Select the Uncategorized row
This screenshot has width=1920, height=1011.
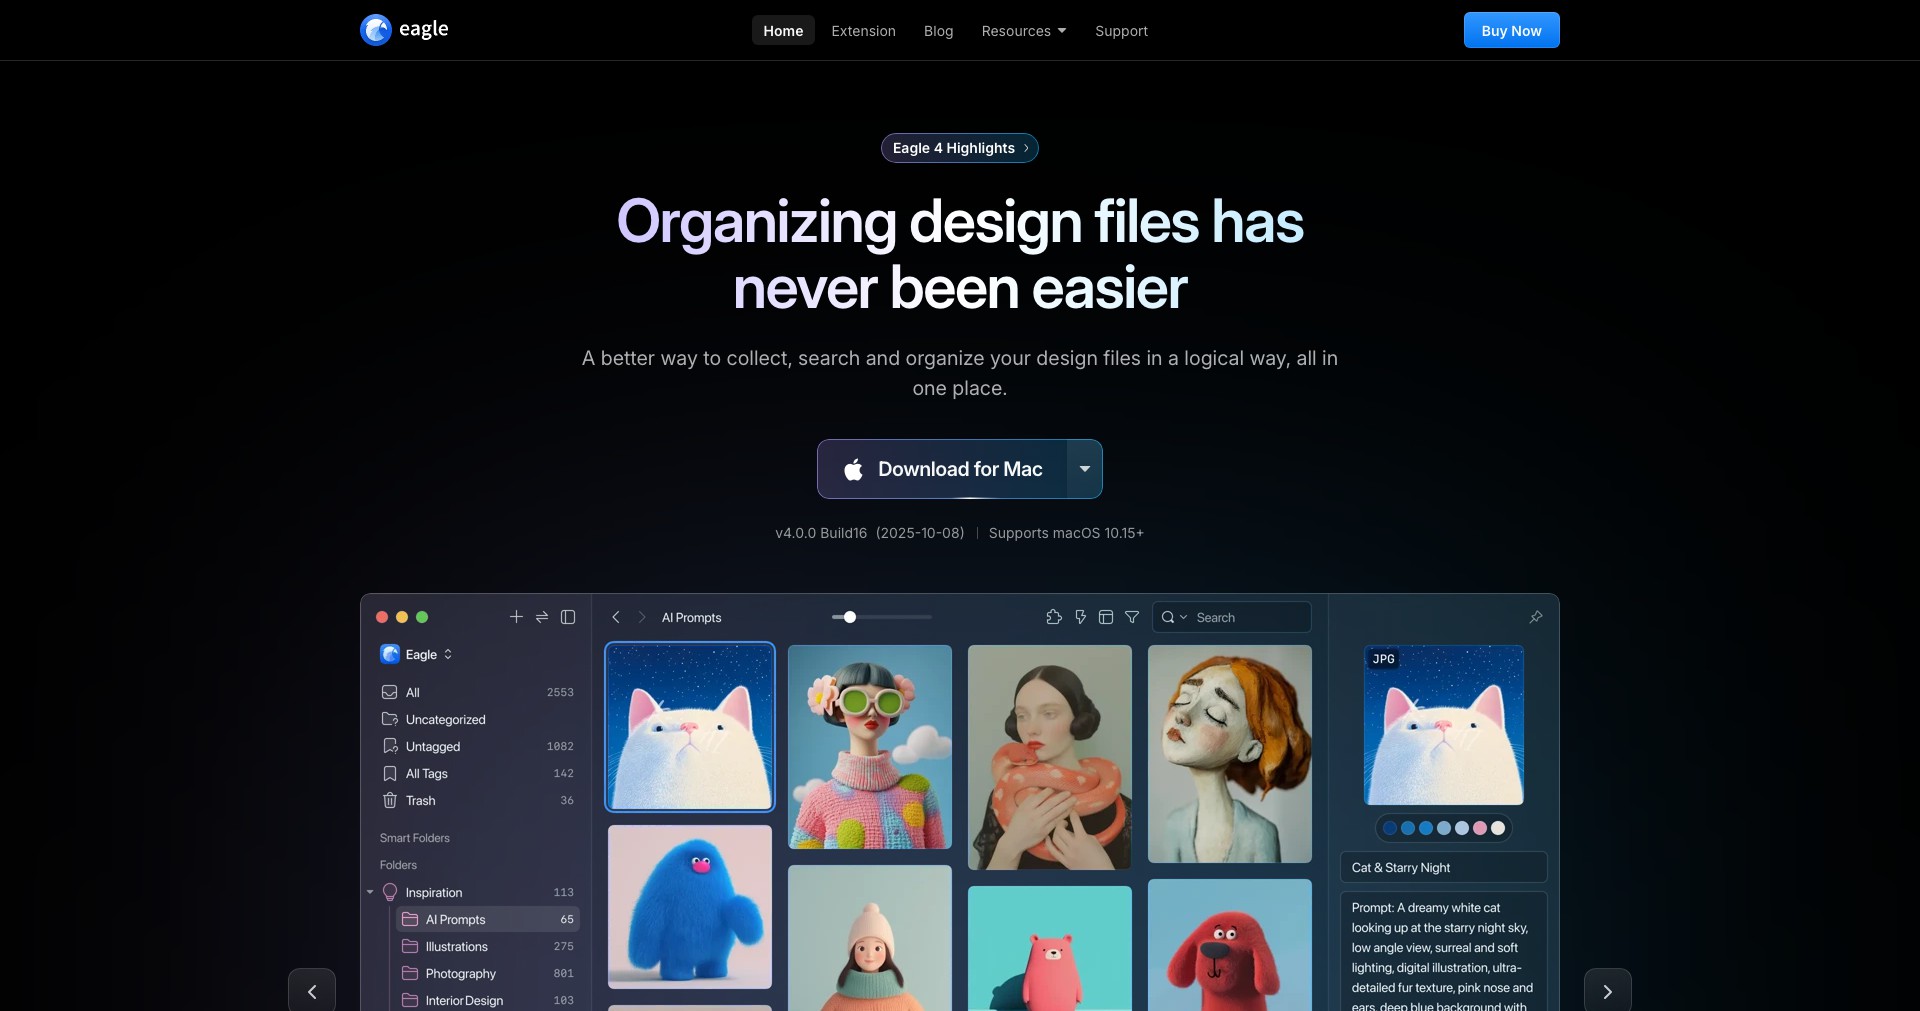tap(478, 719)
